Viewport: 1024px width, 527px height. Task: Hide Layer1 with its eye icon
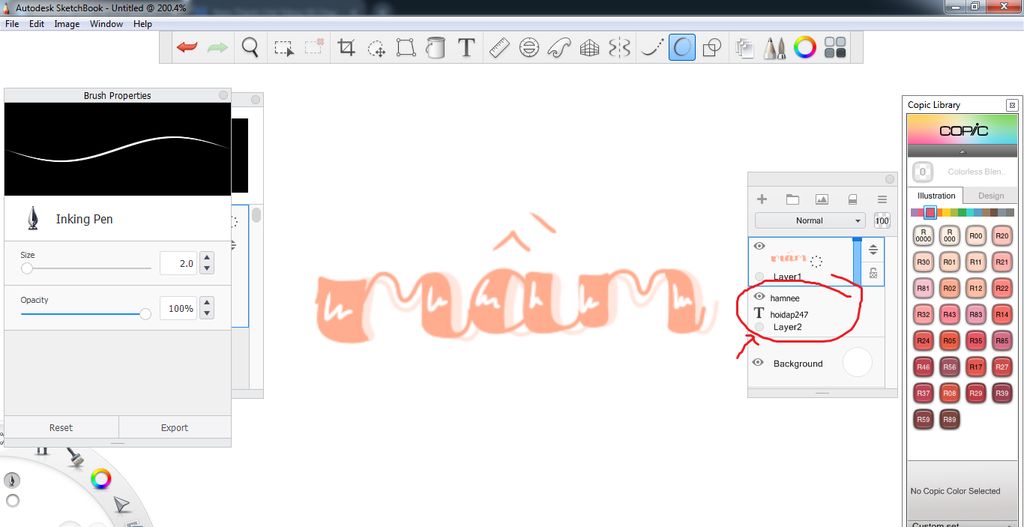[759, 246]
